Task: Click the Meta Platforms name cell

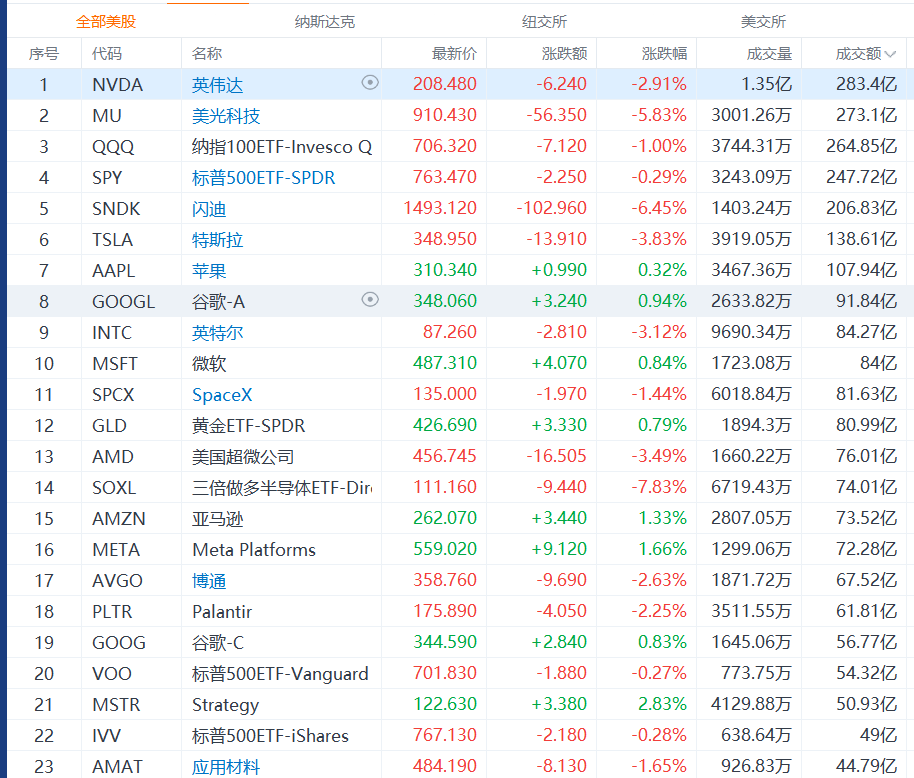Action: pyautogui.click(x=254, y=550)
